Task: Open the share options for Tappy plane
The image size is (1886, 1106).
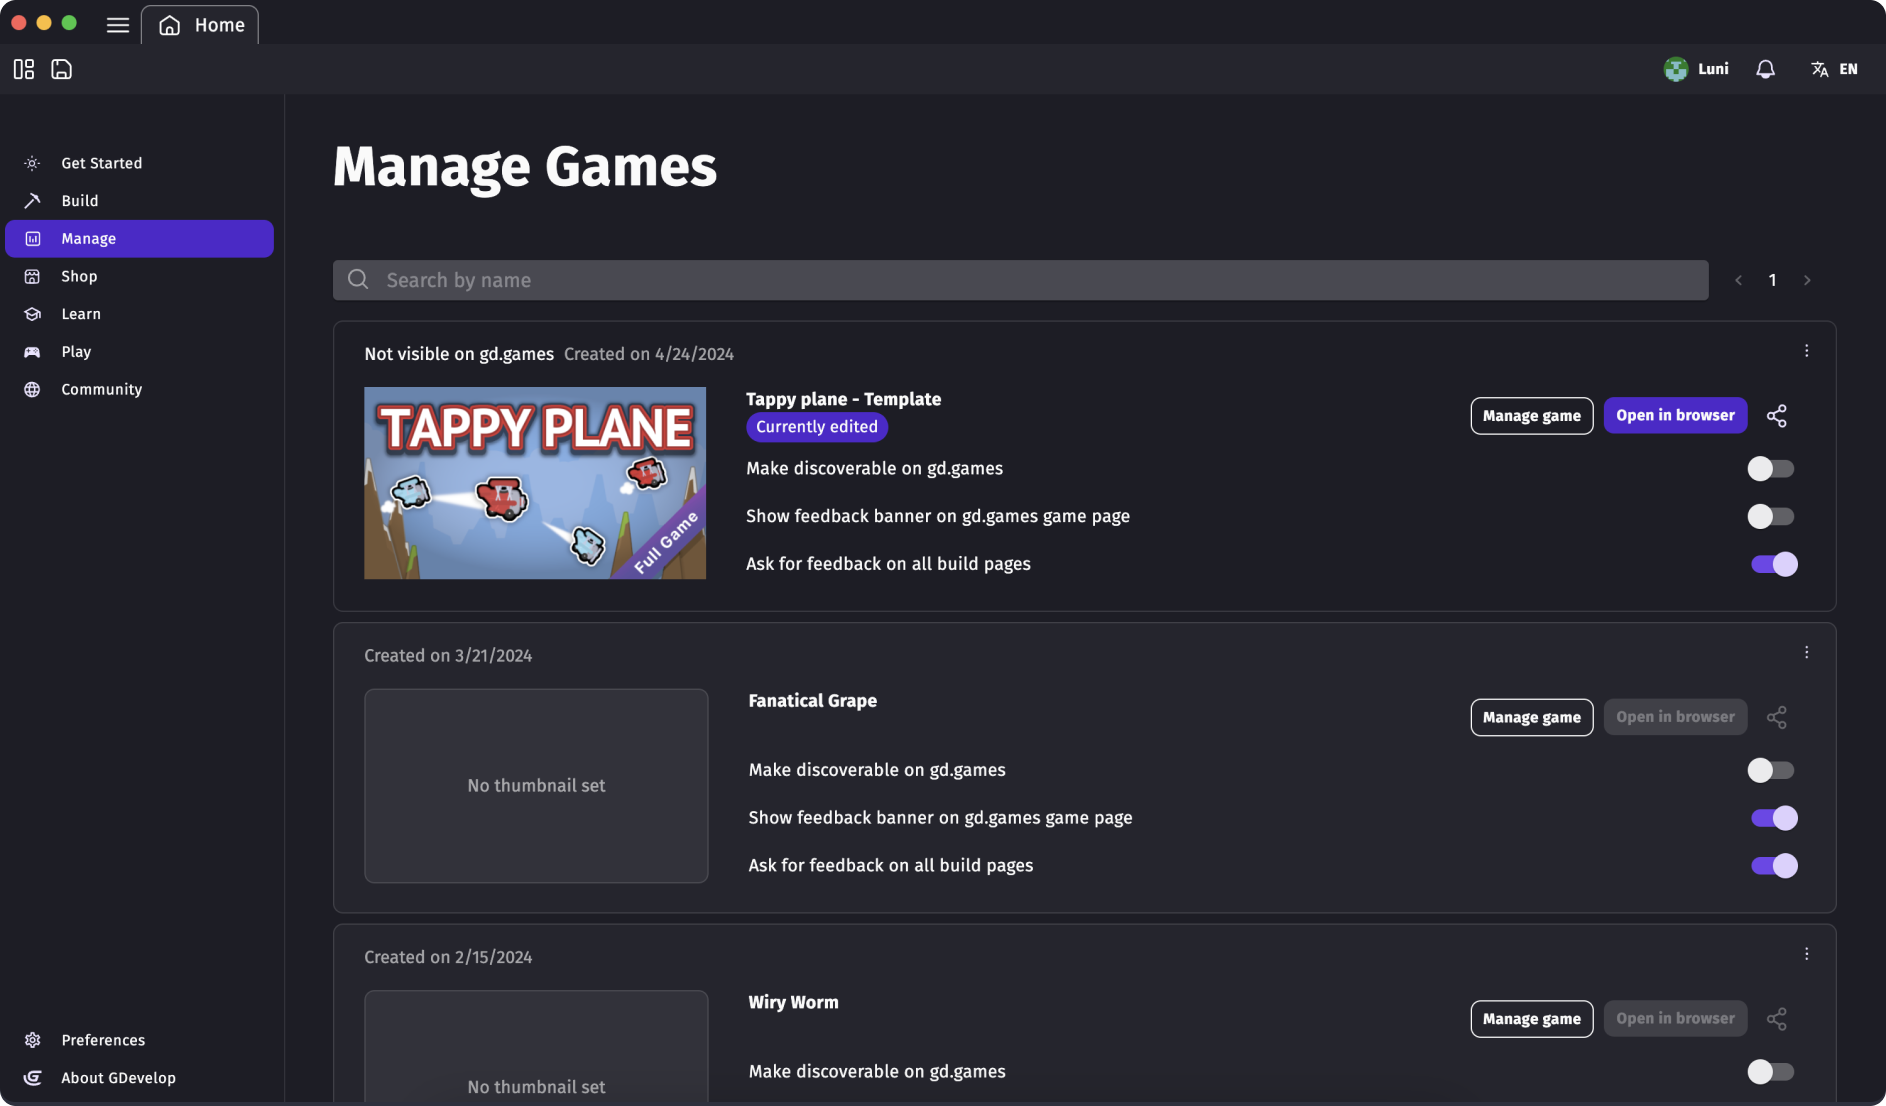Action: 1777,415
